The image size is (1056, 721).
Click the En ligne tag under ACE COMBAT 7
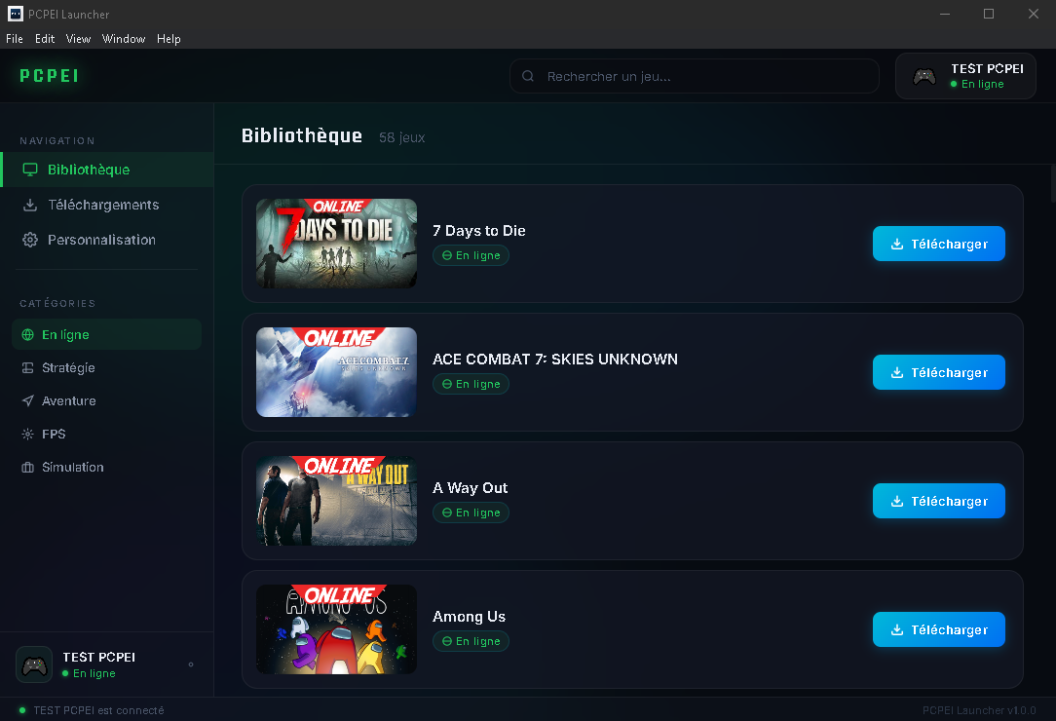471,384
